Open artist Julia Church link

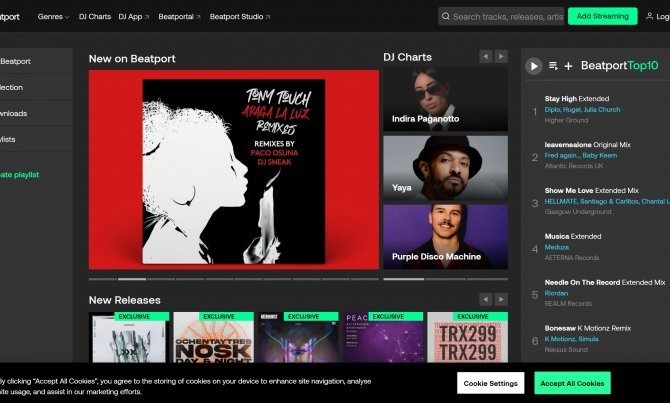click(x=602, y=109)
